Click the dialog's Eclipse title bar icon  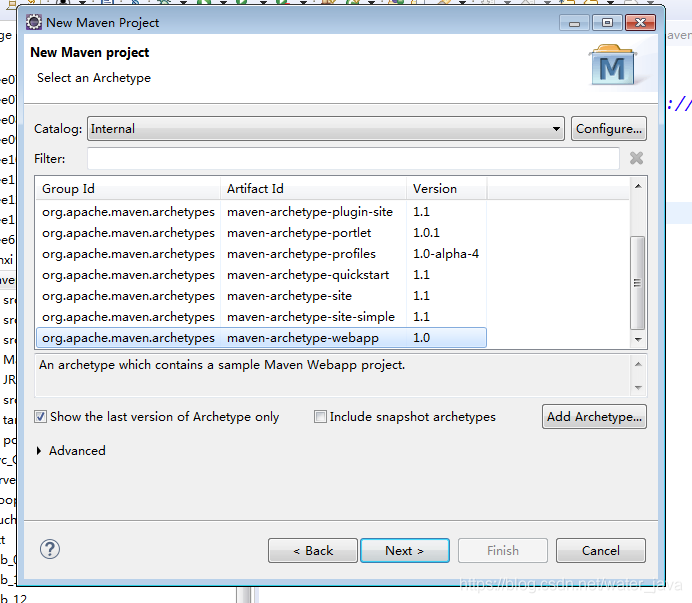coord(34,22)
